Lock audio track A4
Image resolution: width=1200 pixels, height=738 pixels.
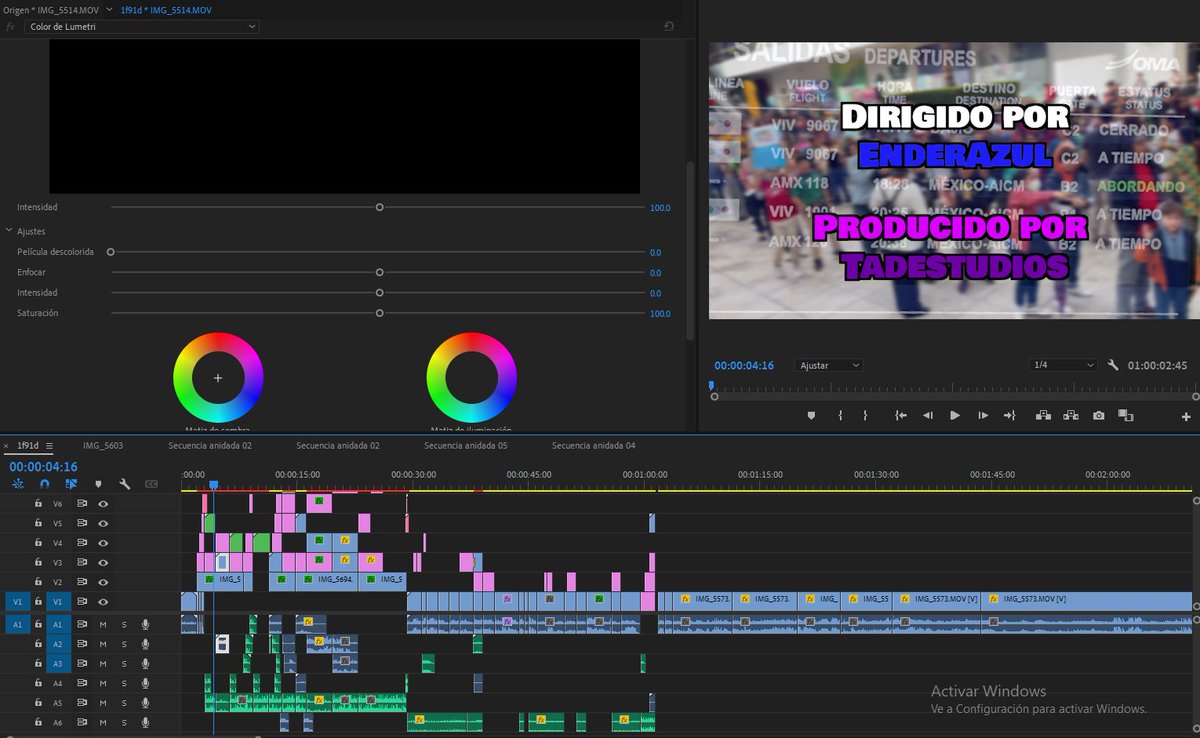pos(38,683)
